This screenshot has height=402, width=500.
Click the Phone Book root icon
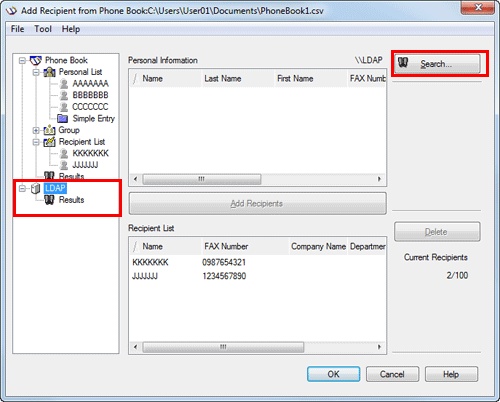pyautogui.click(x=36, y=60)
